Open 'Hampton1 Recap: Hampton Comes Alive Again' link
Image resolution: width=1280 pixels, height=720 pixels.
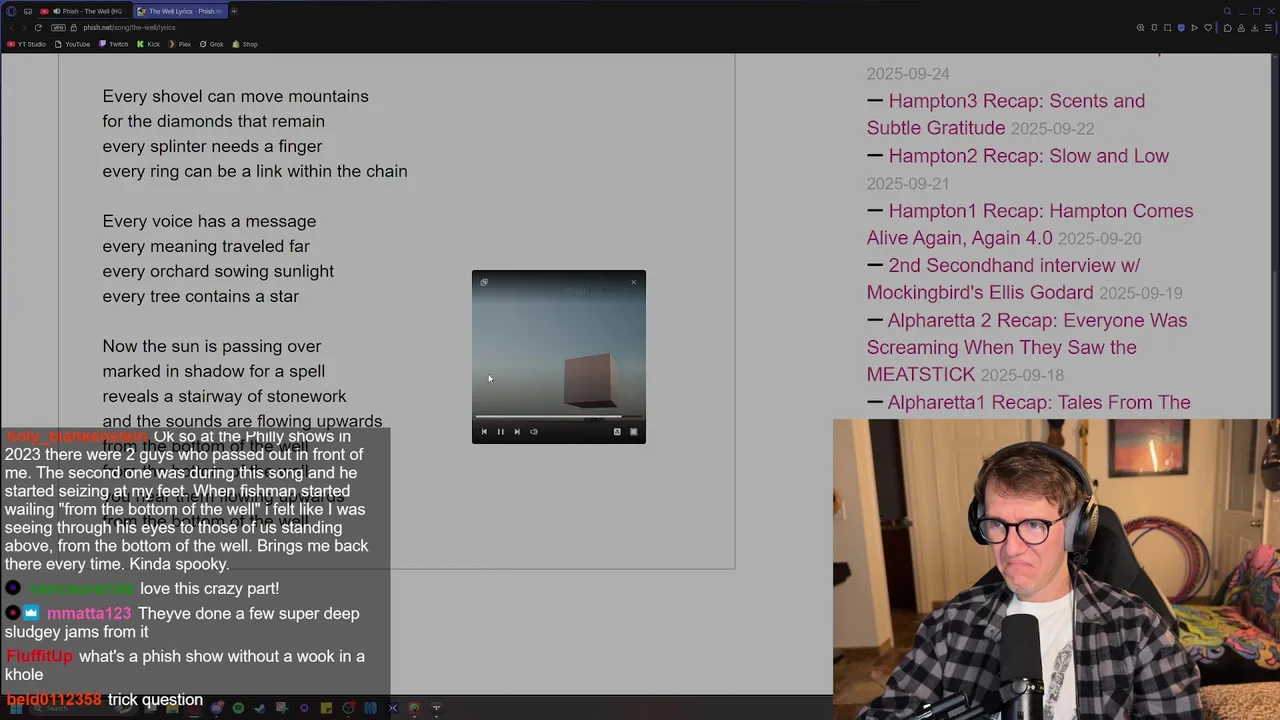(1030, 224)
